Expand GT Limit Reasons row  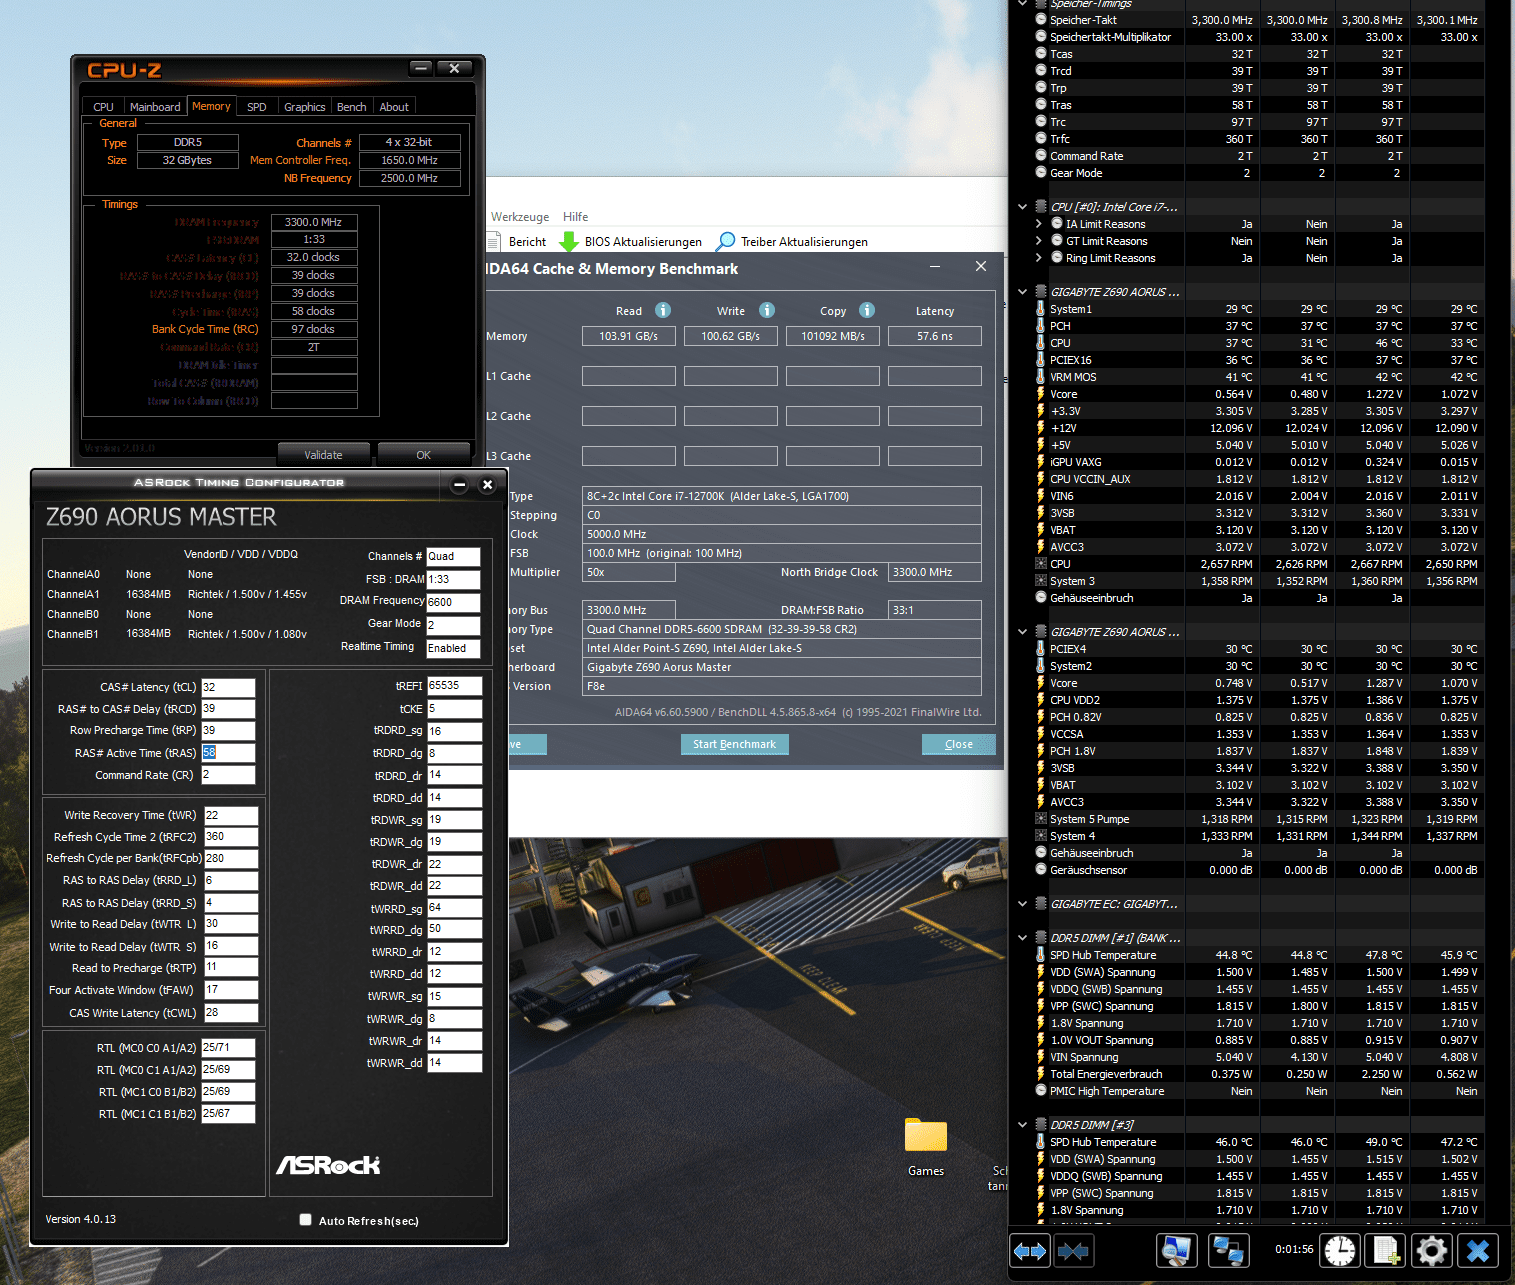1039,241
